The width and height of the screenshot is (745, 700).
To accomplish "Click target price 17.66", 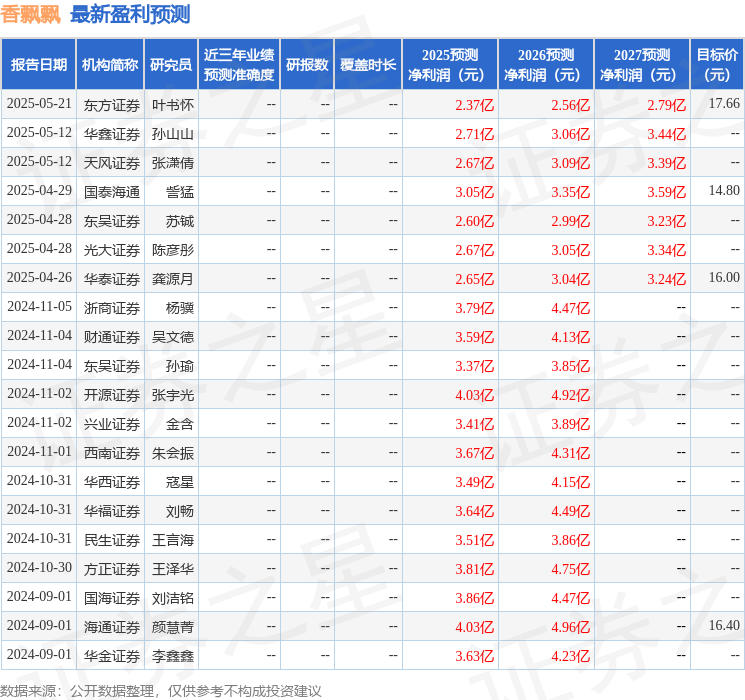I will click(x=724, y=103).
